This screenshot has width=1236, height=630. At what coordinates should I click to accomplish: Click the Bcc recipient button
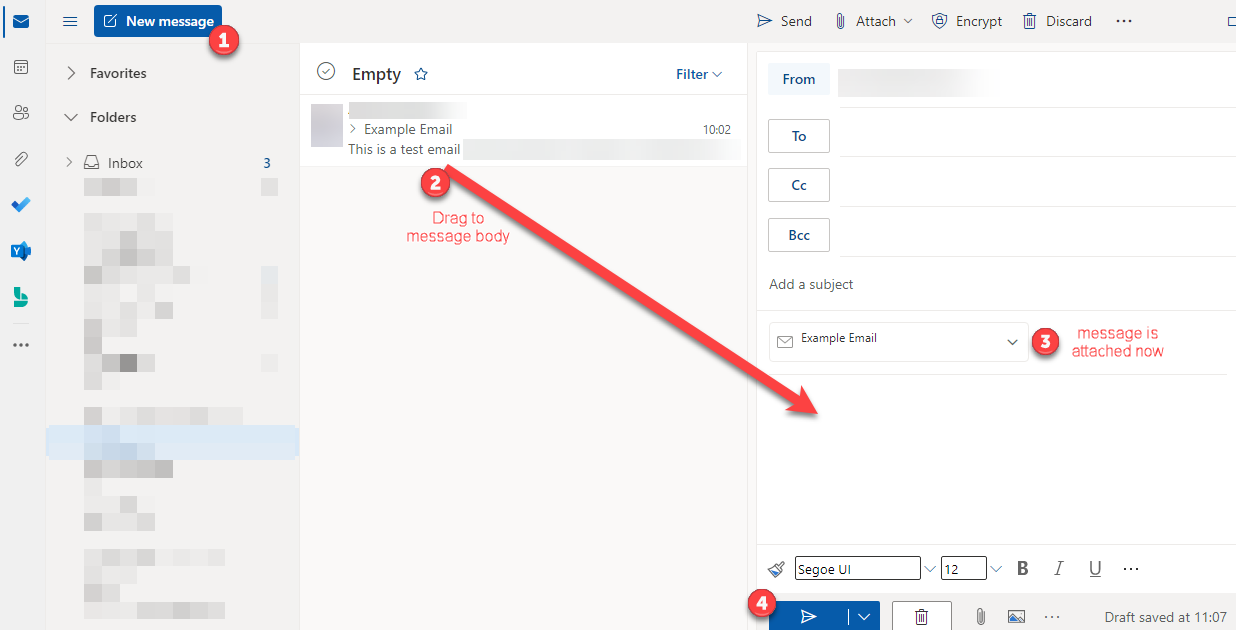pyautogui.click(x=798, y=235)
